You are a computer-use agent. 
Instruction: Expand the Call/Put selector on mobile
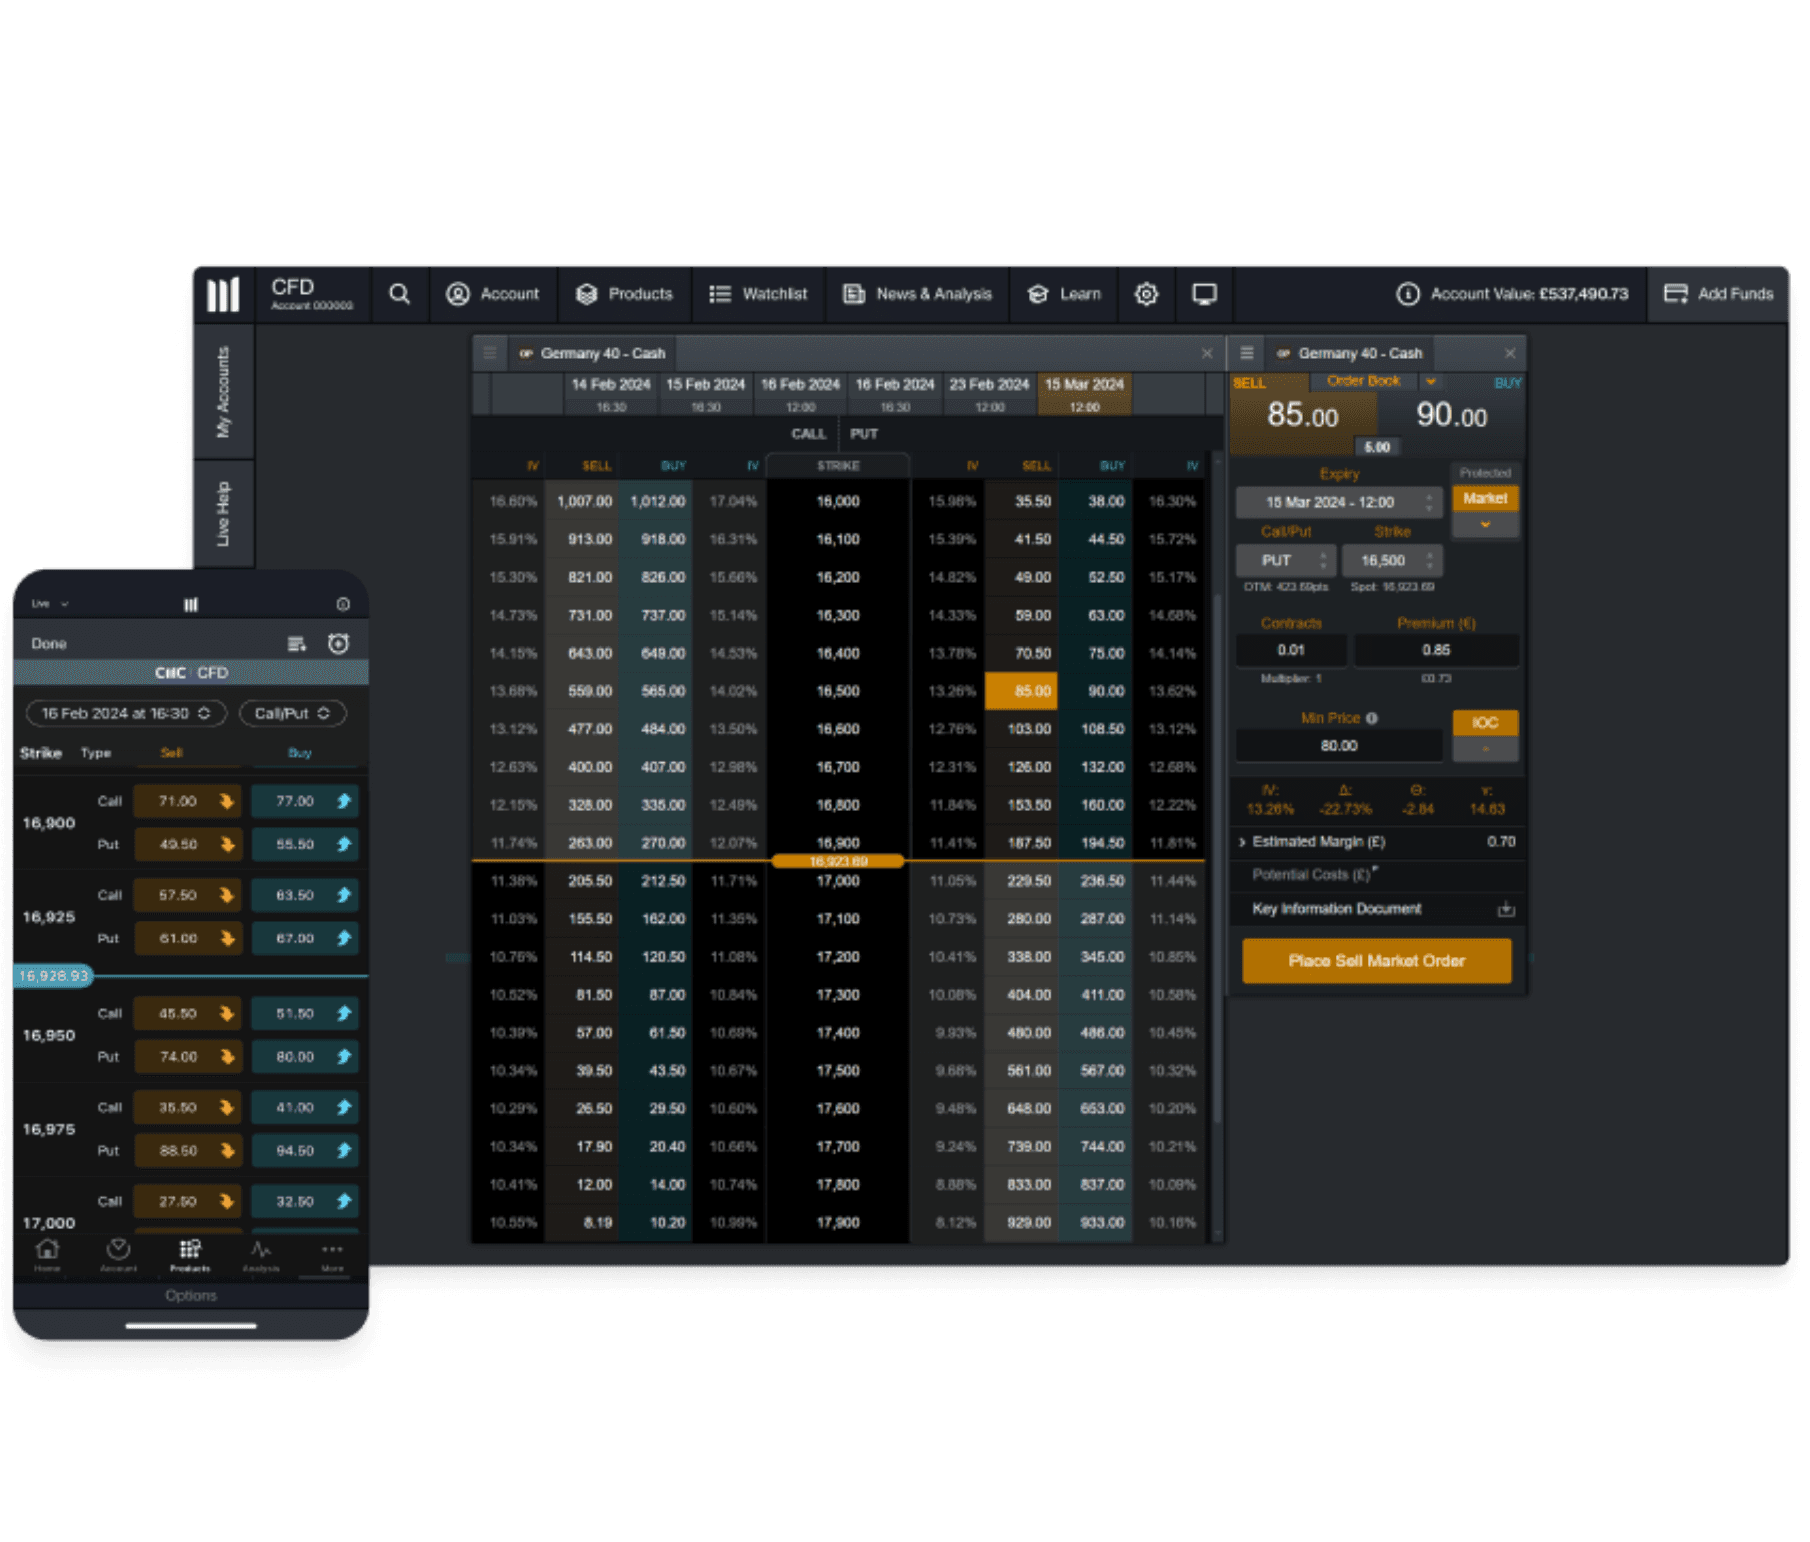point(291,713)
